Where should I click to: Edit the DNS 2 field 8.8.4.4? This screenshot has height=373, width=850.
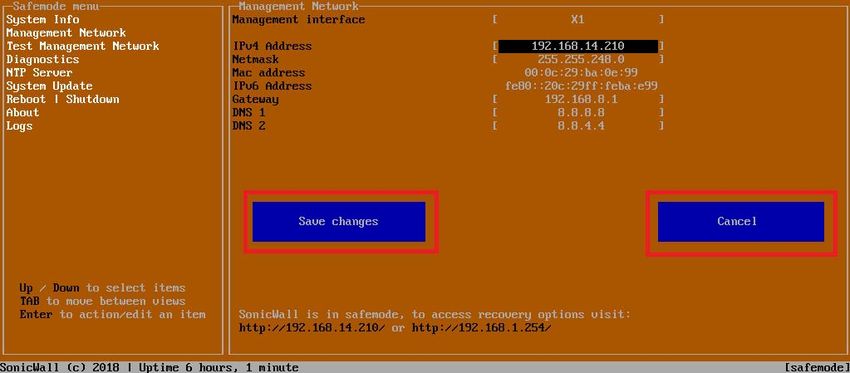tap(578, 126)
